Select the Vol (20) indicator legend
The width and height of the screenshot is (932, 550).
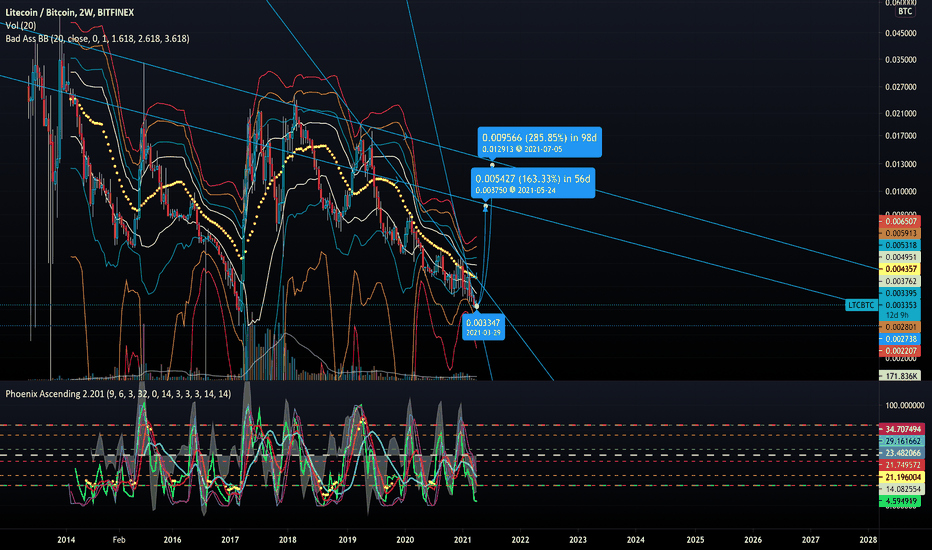click(21, 26)
